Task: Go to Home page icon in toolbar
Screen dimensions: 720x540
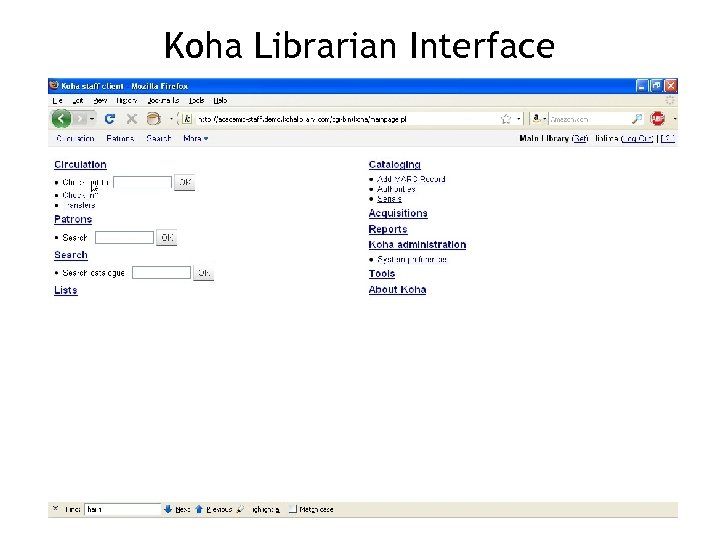Action: (x=153, y=119)
